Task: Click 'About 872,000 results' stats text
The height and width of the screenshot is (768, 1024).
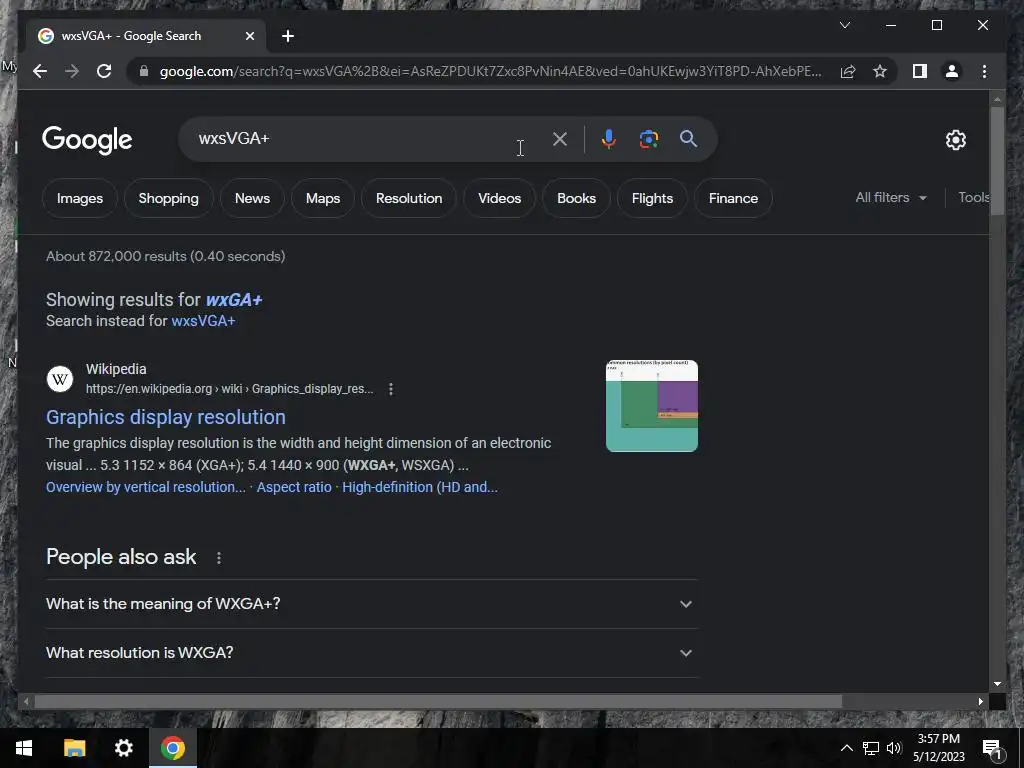Action: (x=165, y=256)
